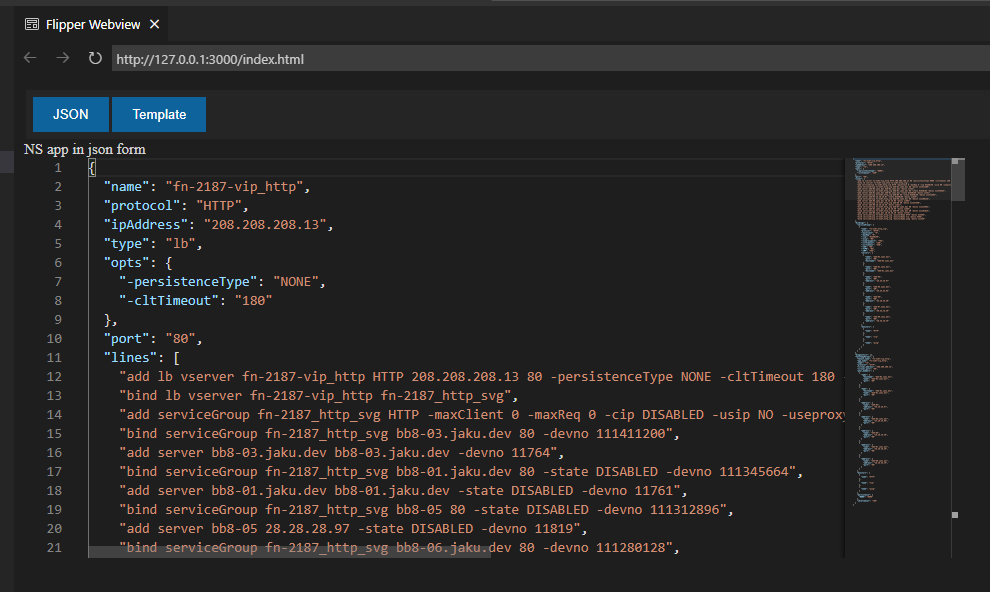Click the "add server bb8-05 28.28.28.97" line

point(353,528)
